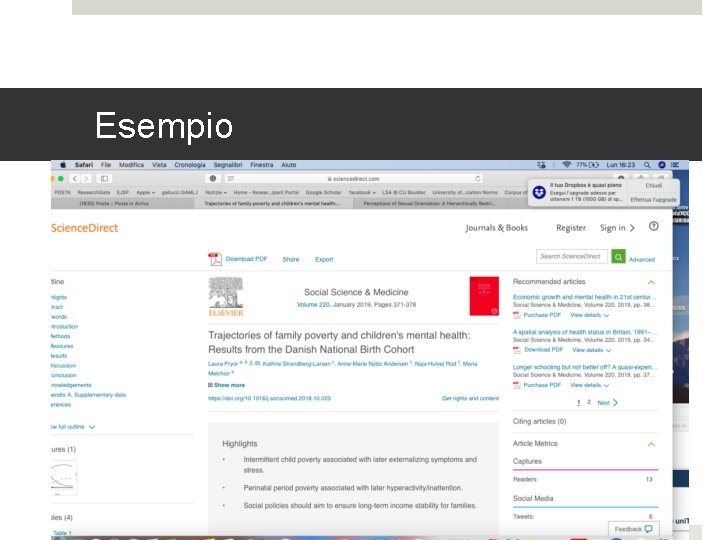The width and height of the screenshot is (720, 540).
Task: Open the ResearchGate bookmark
Action: tap(94, 192)
